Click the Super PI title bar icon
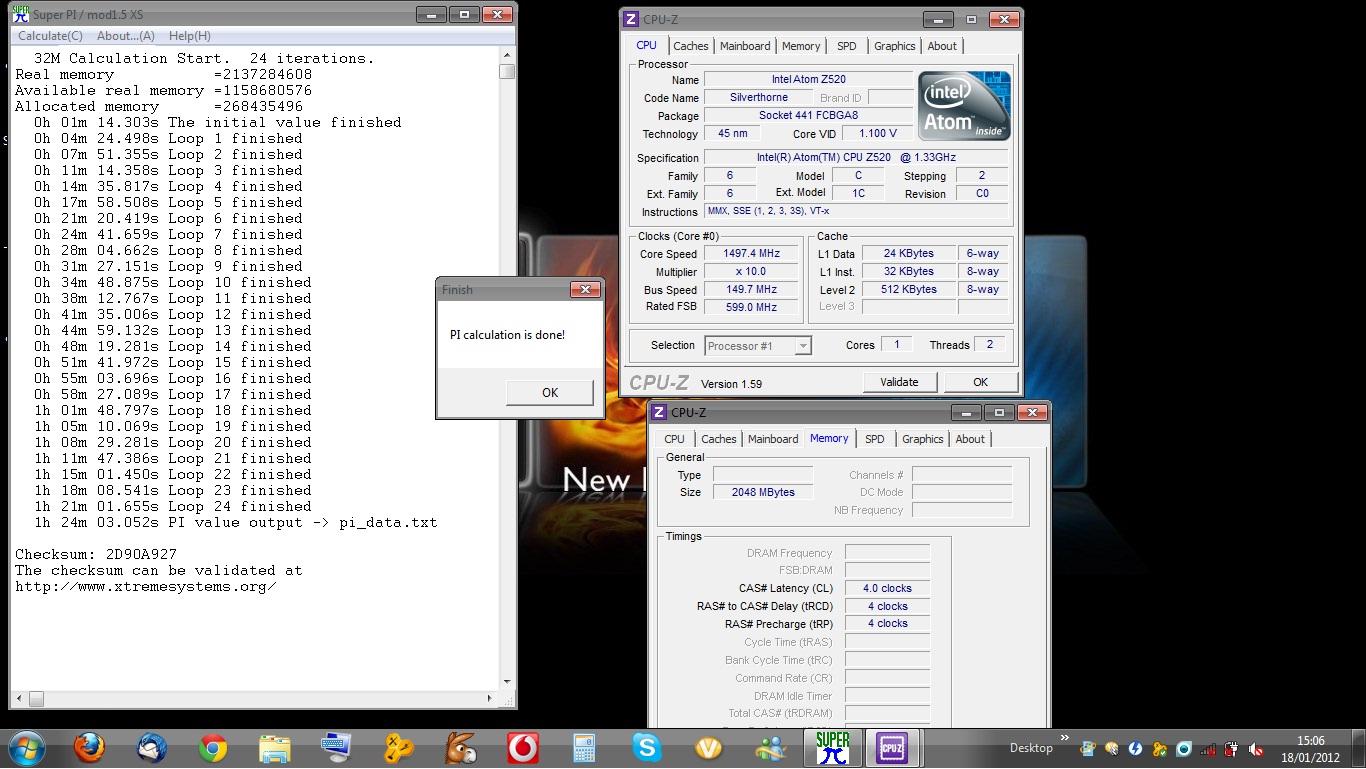Screen dimensions: 1366x769 click(x=20, y=15)
